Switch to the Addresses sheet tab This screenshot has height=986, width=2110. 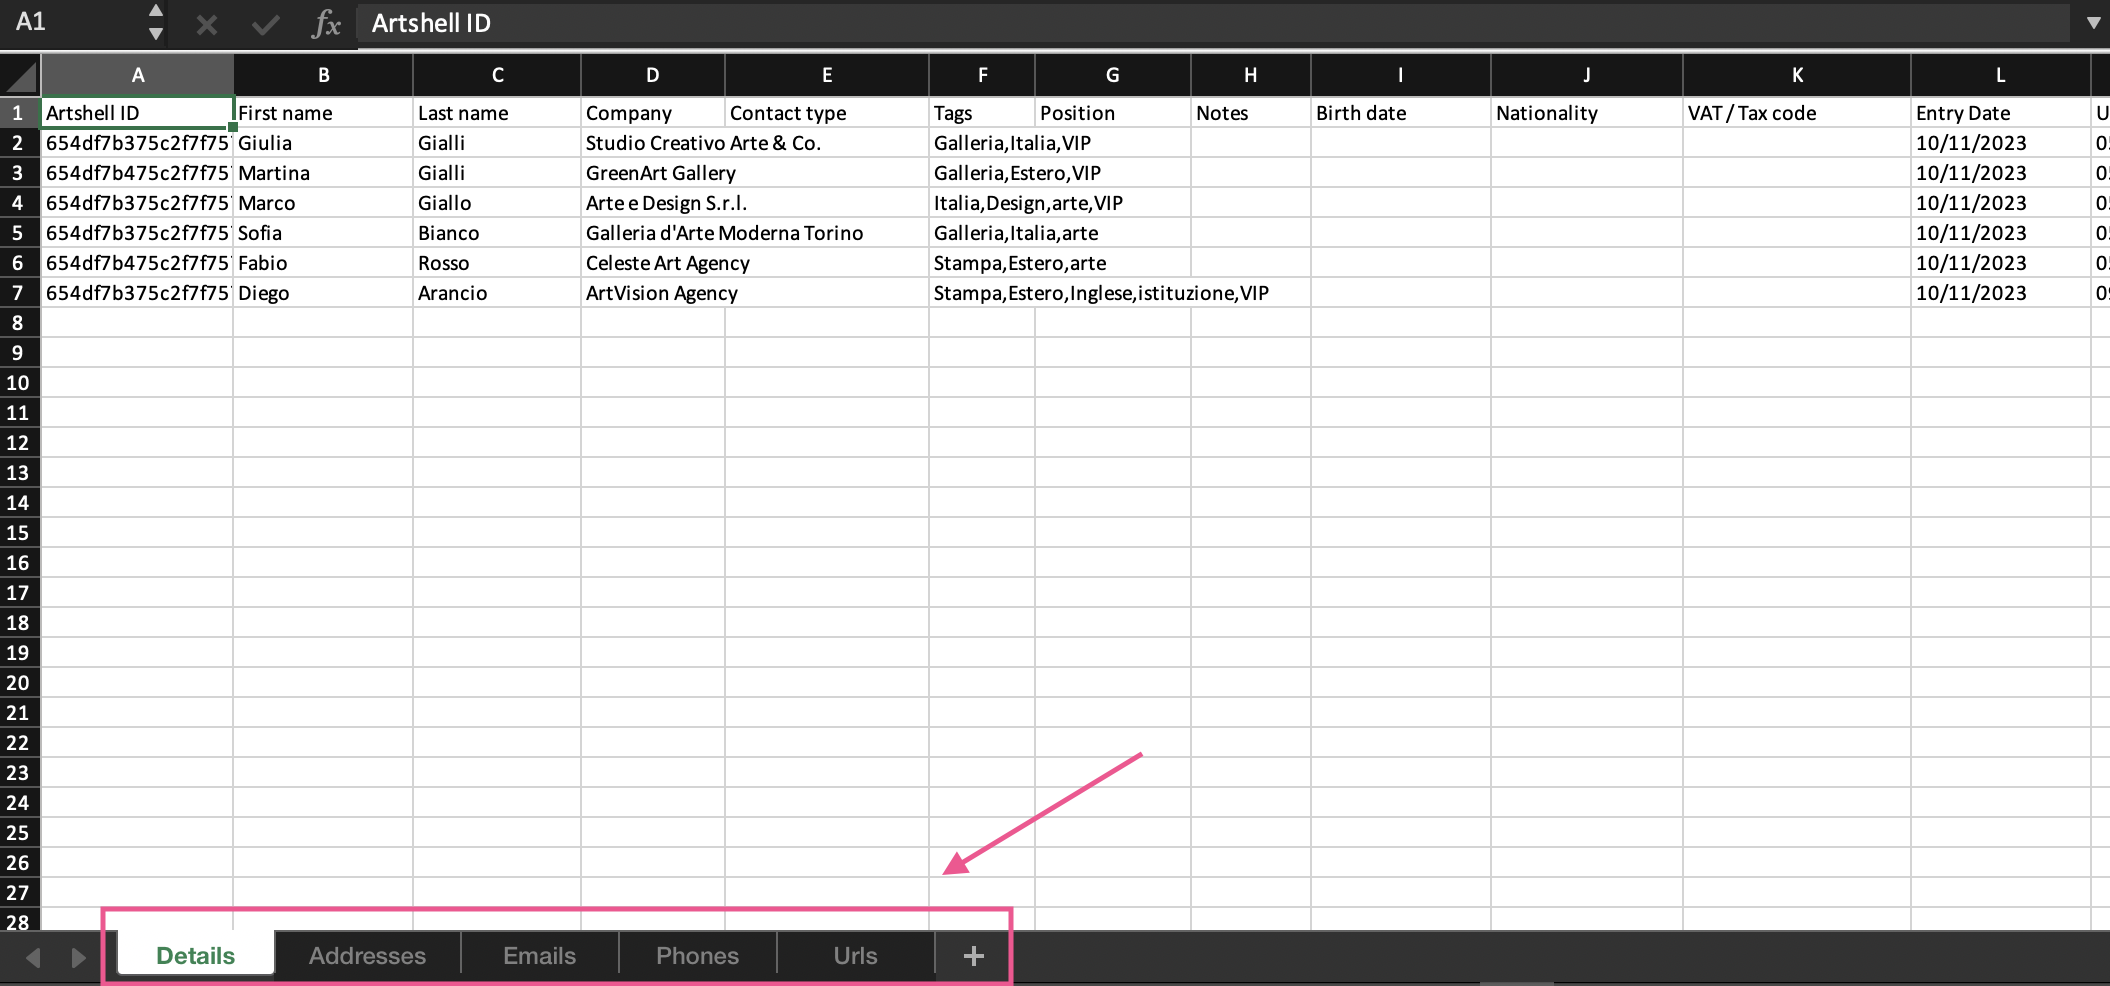367,955
